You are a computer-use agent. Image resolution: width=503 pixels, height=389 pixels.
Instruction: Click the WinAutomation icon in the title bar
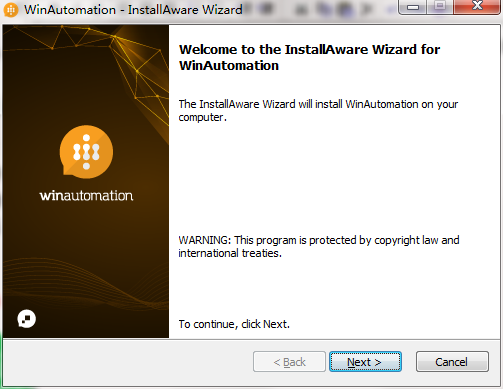click(x=11, y=10)
